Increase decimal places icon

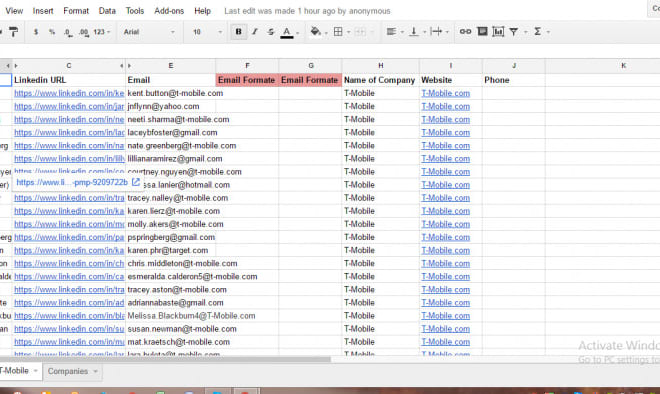84,32
